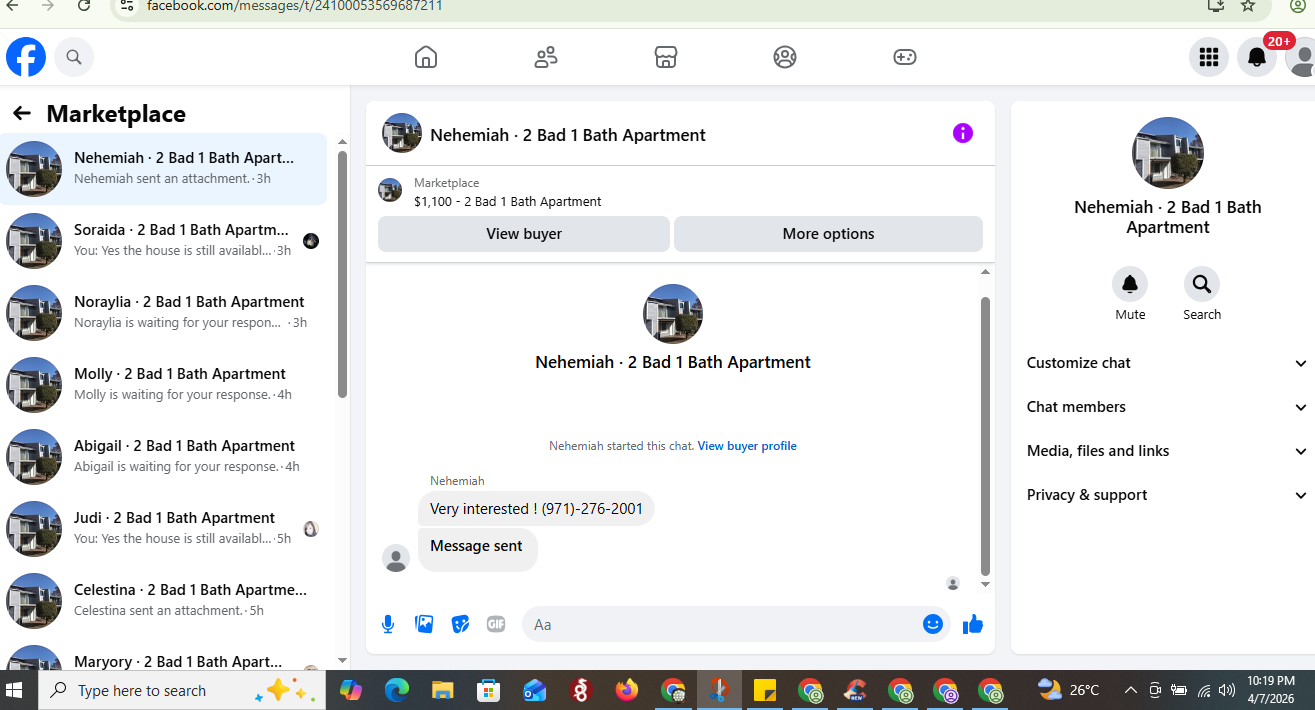This screenshot has height=710, width=1315.
Task: Open the Facebook menu grid icon
Action: pos(1209,57)
